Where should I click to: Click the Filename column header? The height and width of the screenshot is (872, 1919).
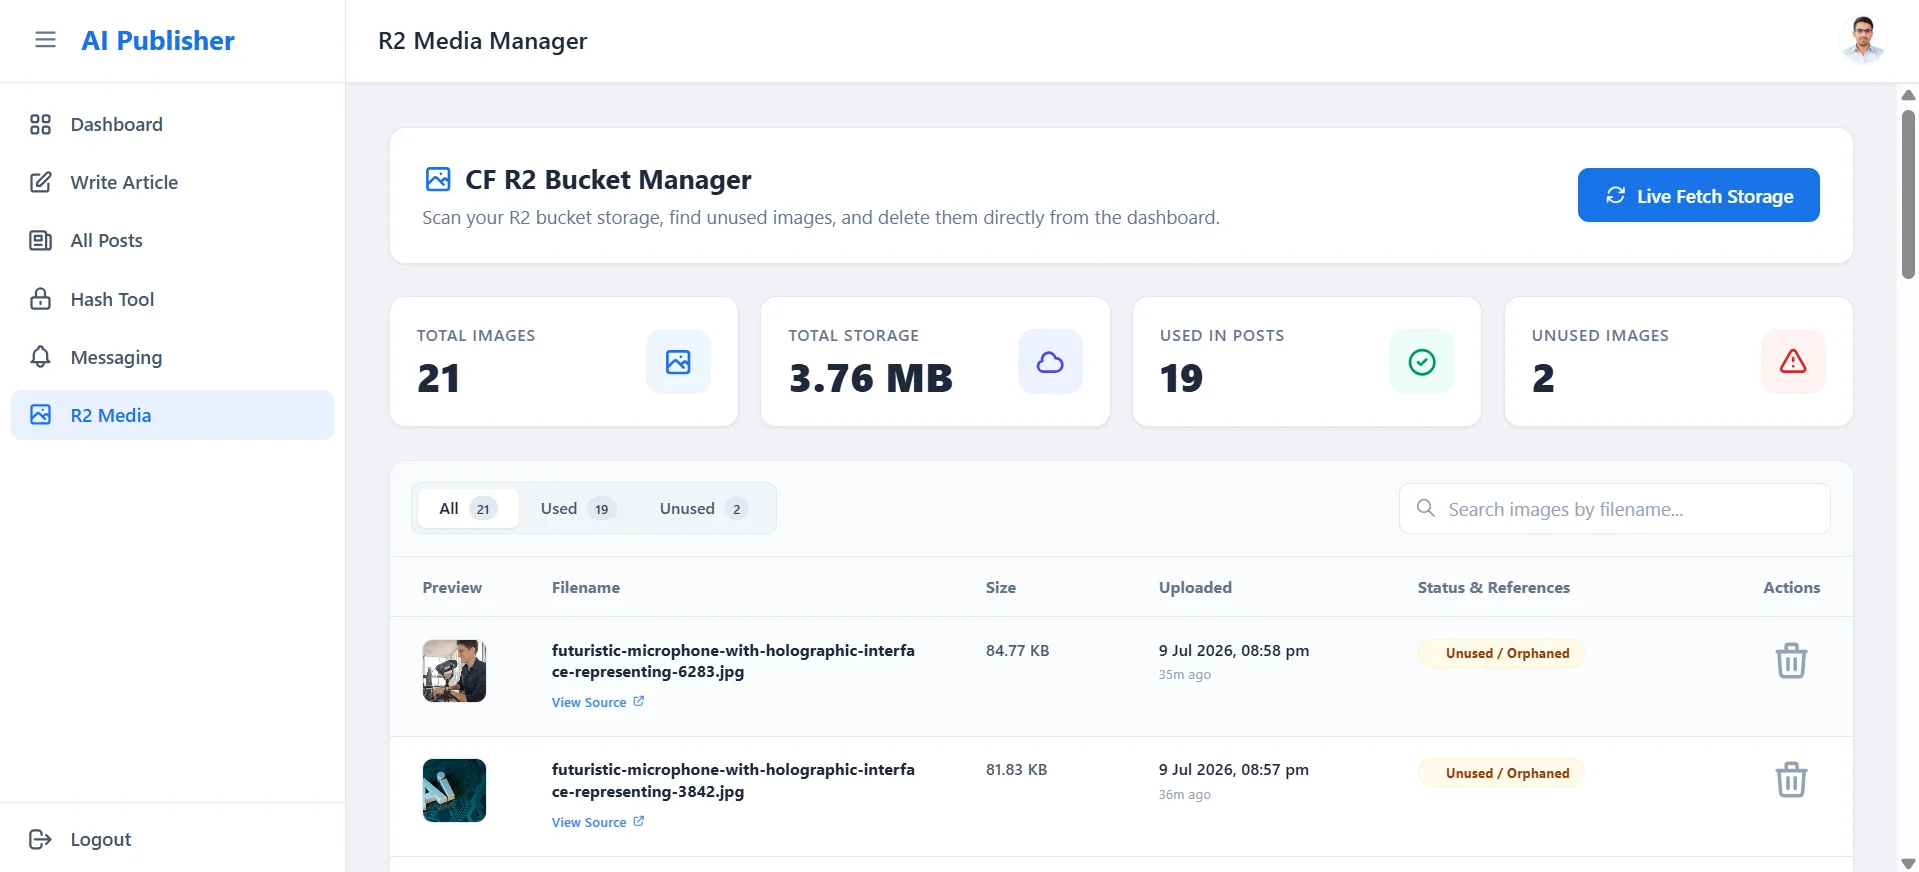click(x=586, y=587)
